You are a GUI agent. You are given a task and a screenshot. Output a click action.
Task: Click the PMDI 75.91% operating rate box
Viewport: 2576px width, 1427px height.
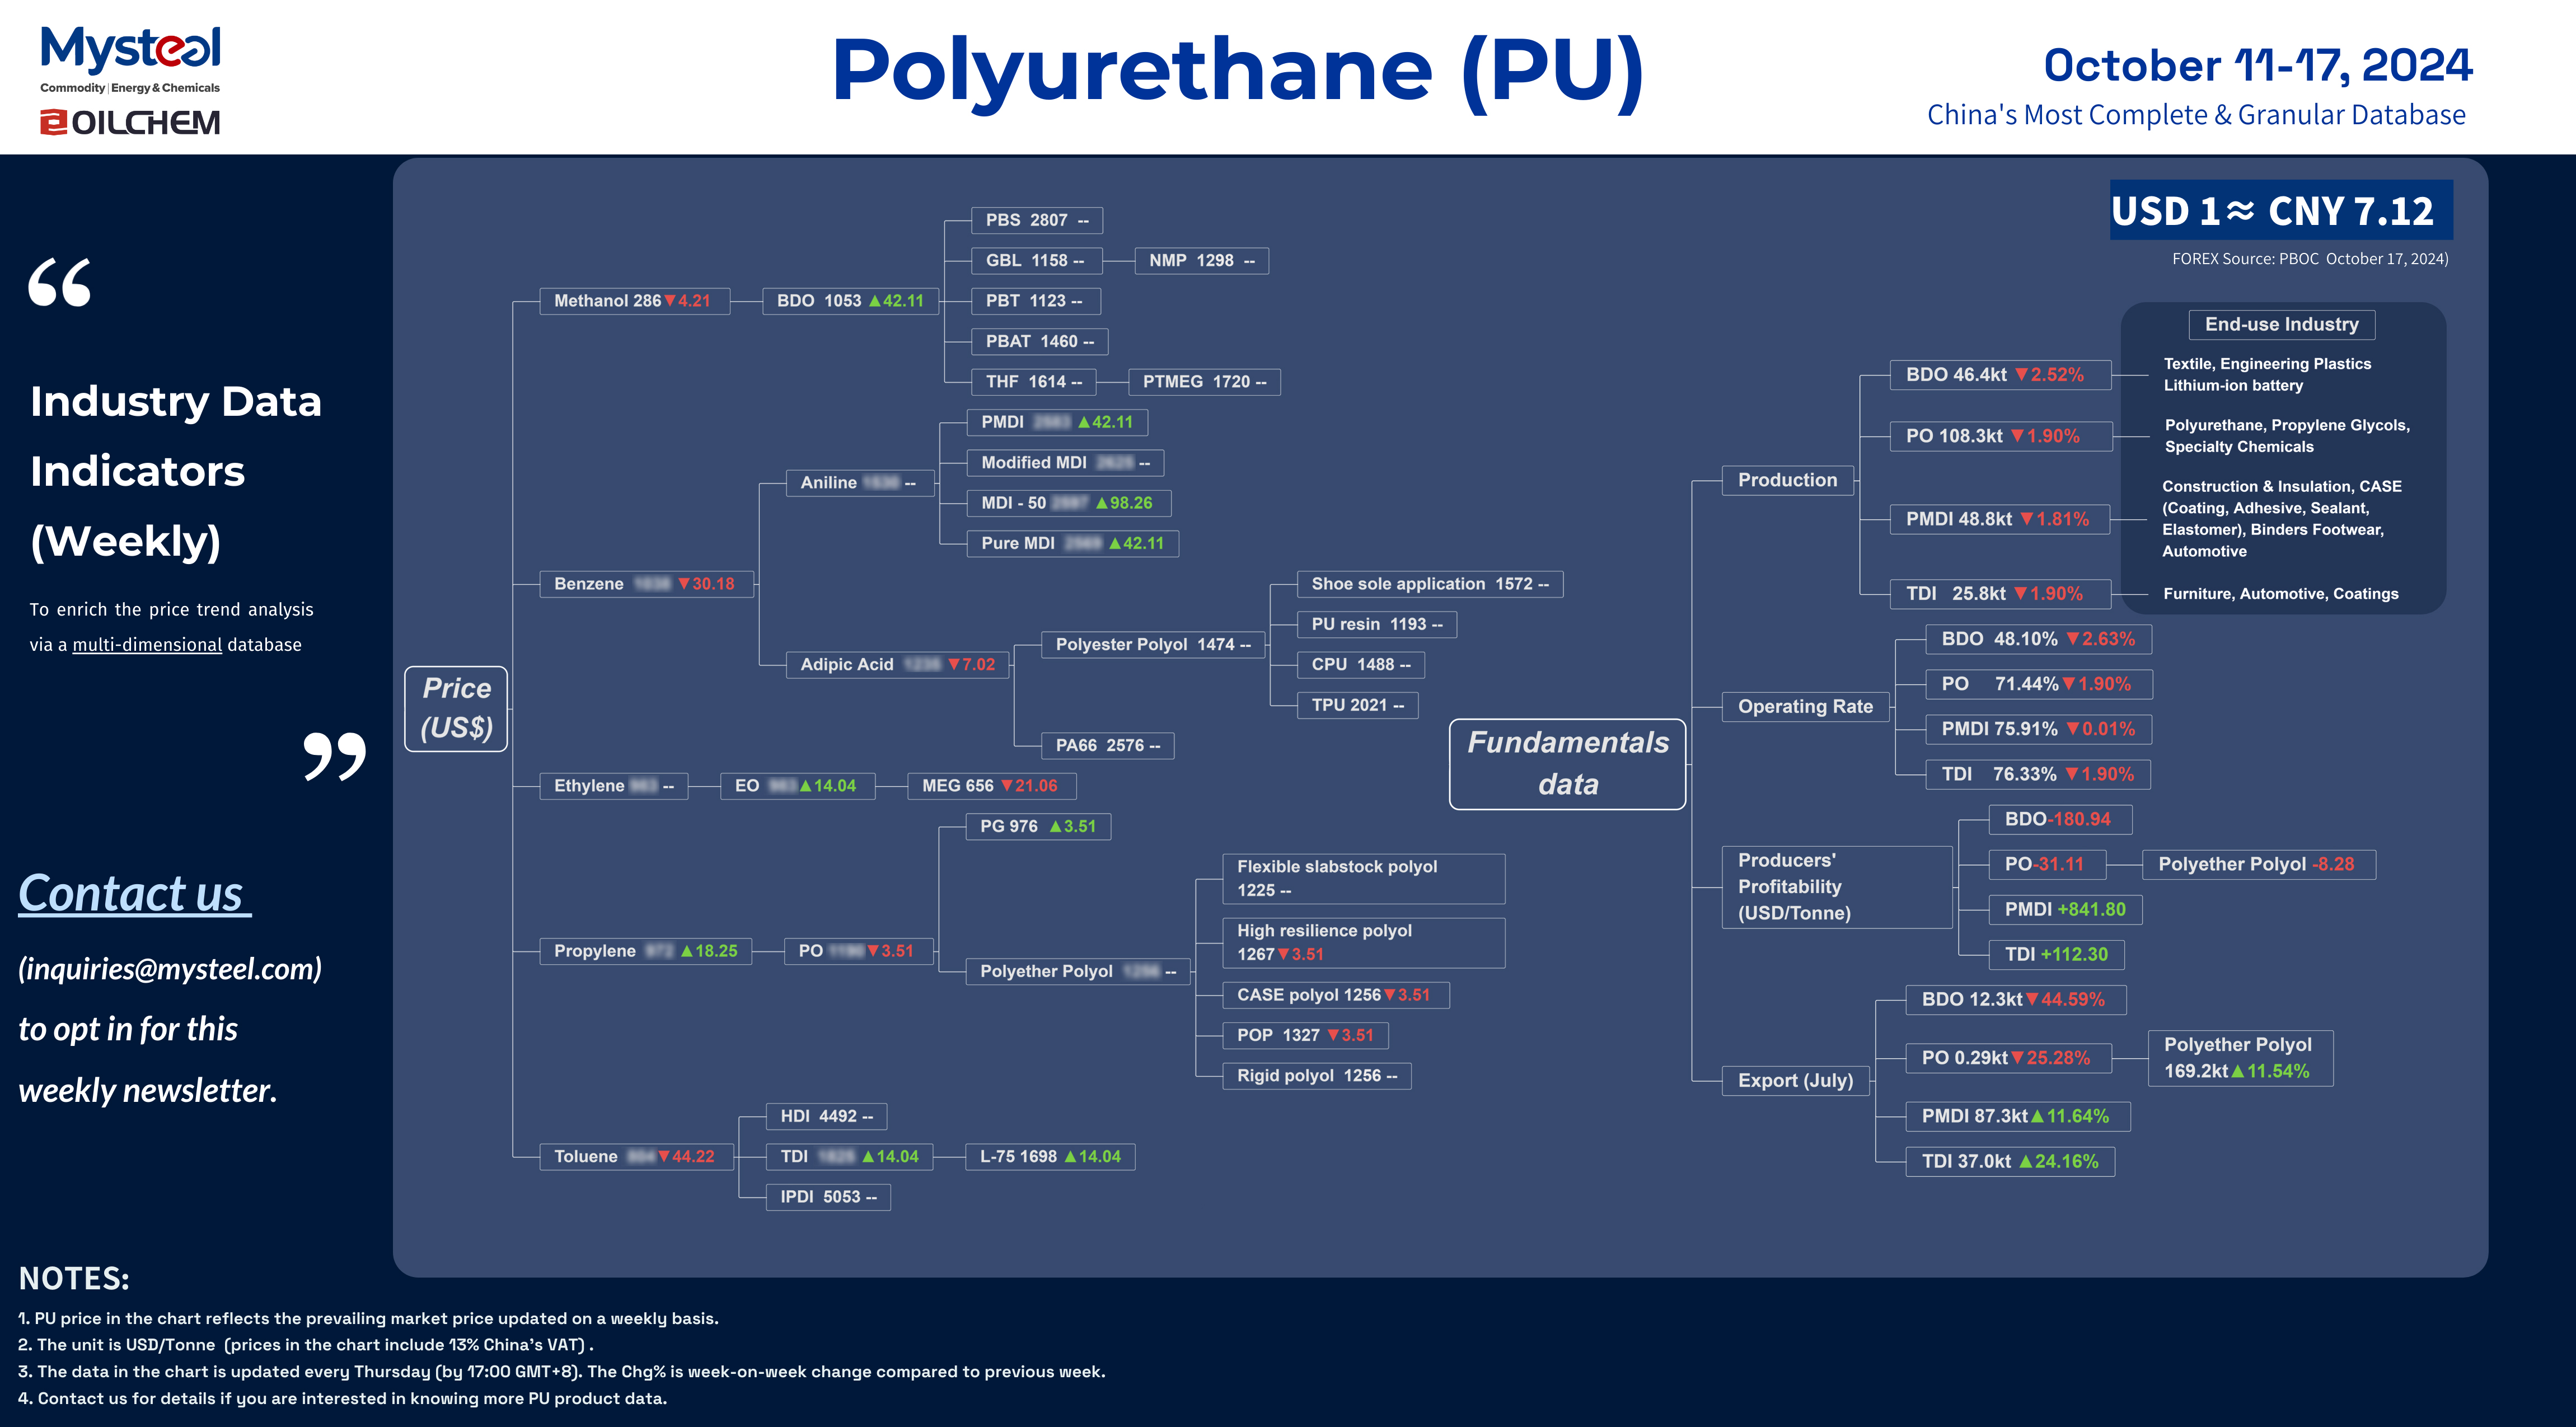tap(2039, 730)
